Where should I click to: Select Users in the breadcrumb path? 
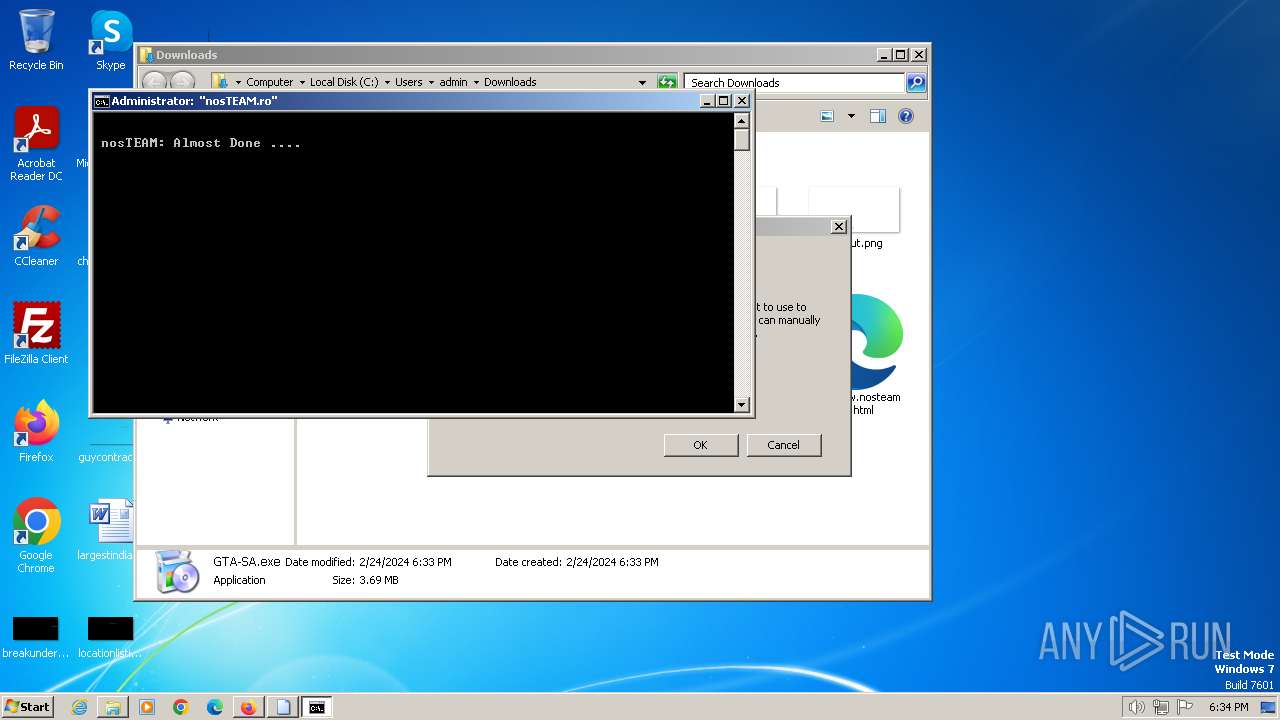408,82
